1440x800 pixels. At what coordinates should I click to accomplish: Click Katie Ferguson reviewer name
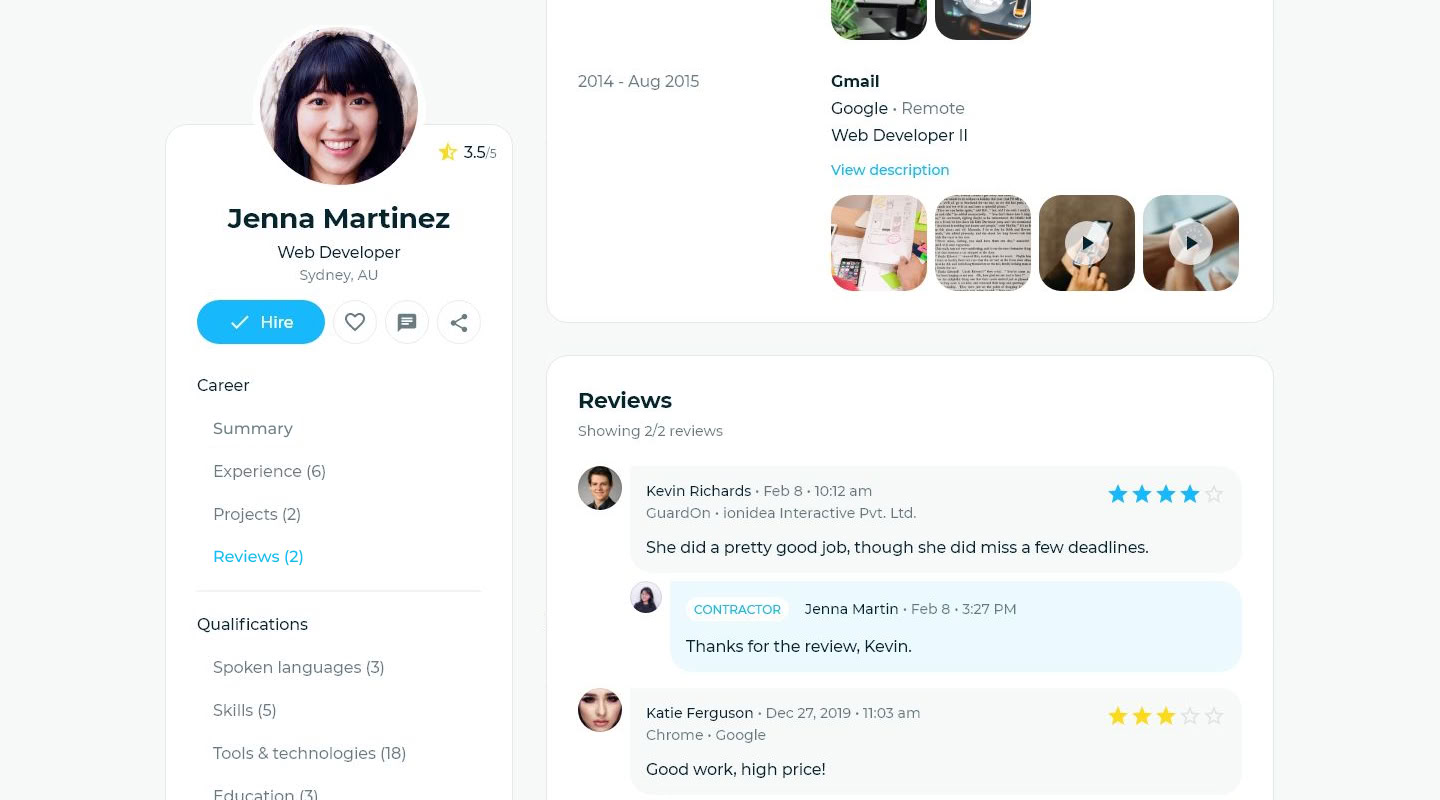[699, 713]
